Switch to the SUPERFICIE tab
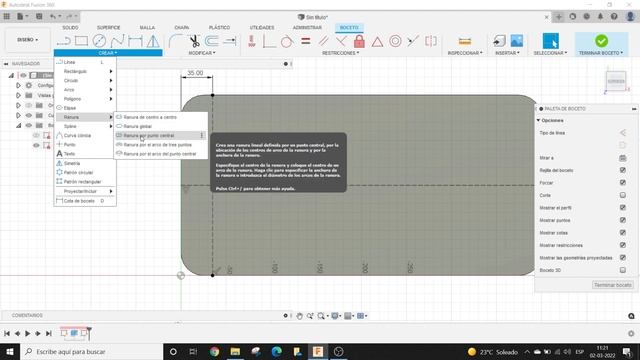Screen dimensions: 640x360 click(x=109, y=28)
